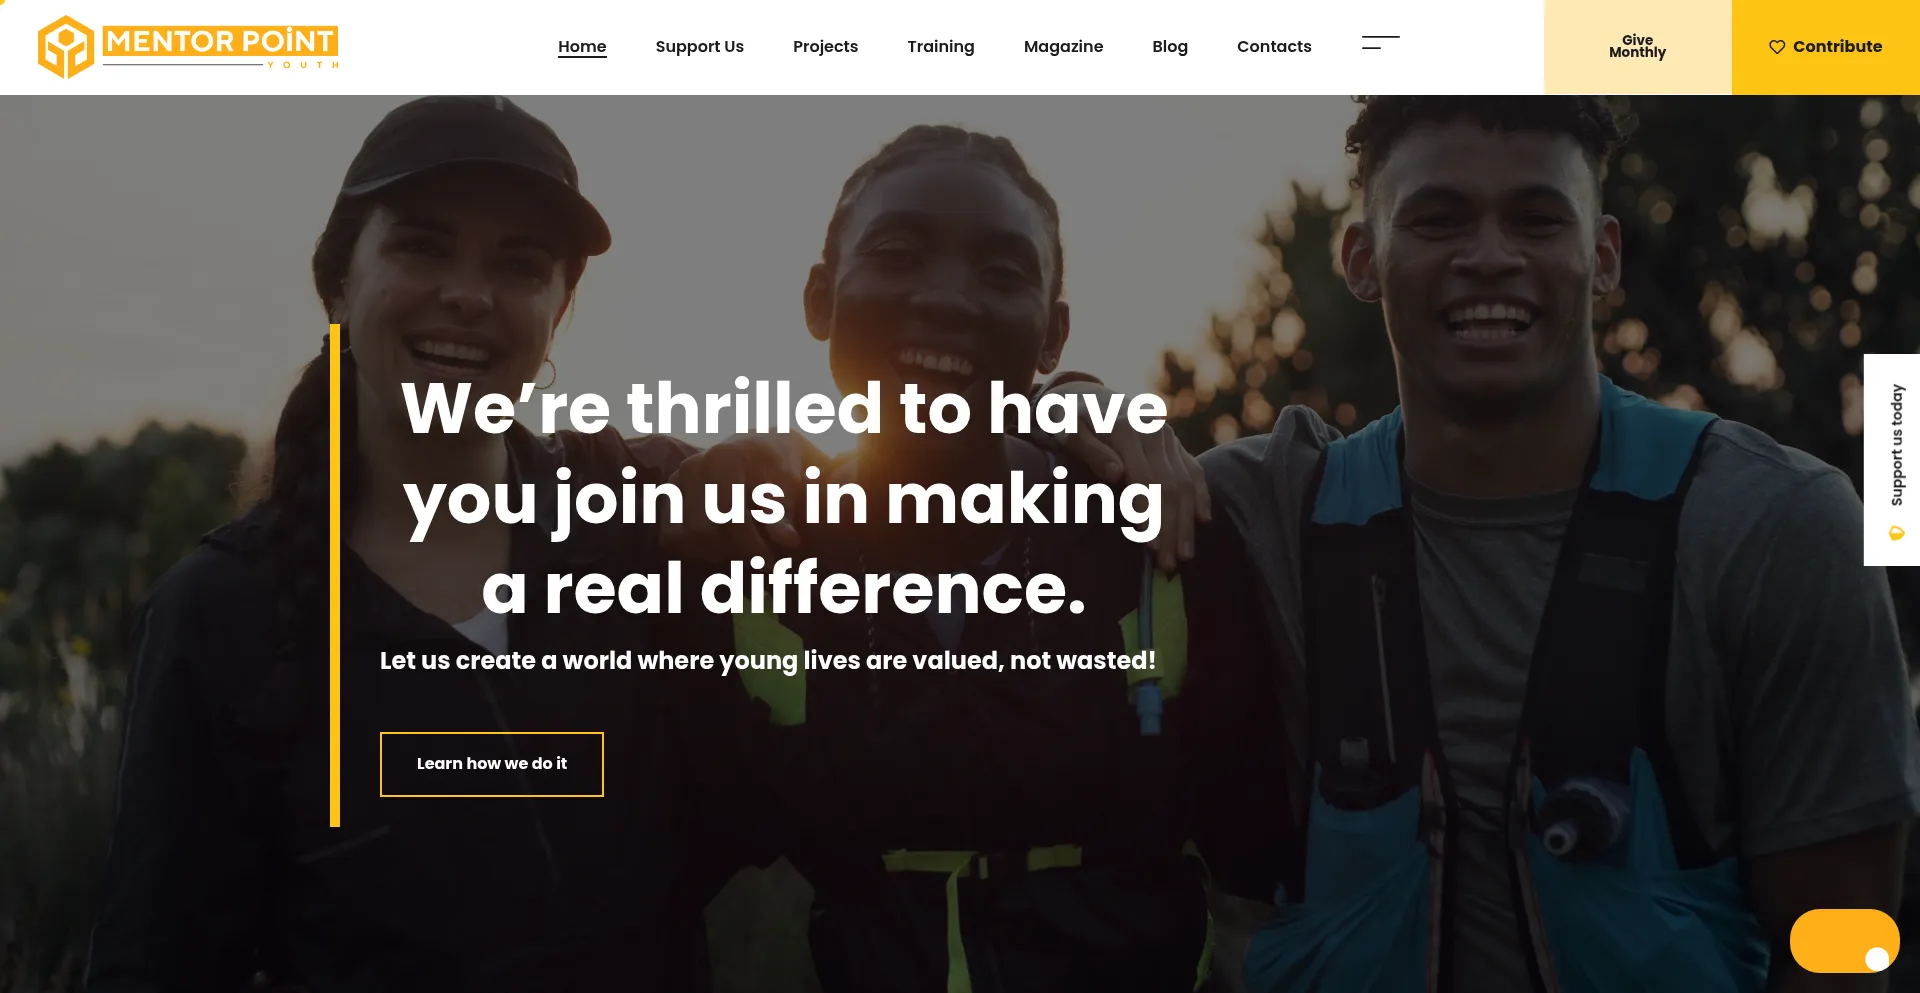The width and height of the screenshot is (1920, 993).
Task: Click the subheading about young lives valued
Action: pos(768,661)
